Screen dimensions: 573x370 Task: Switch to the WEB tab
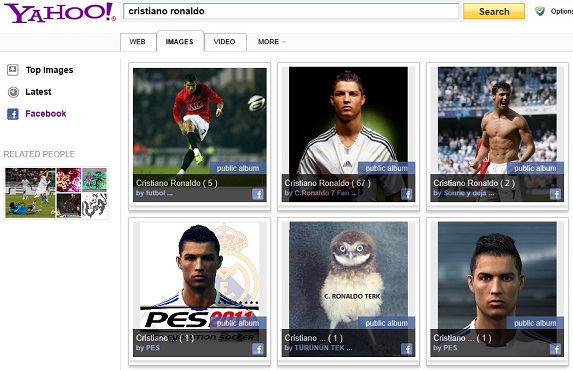pos(137,42)
